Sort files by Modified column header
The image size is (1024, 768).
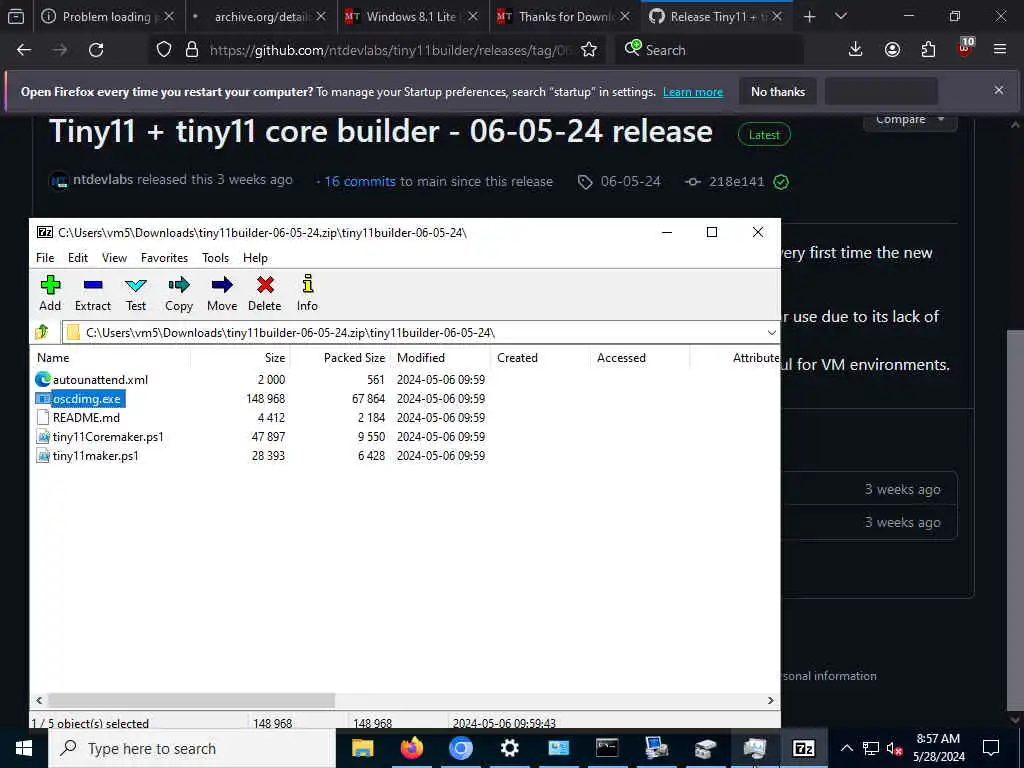pos(440,358)
